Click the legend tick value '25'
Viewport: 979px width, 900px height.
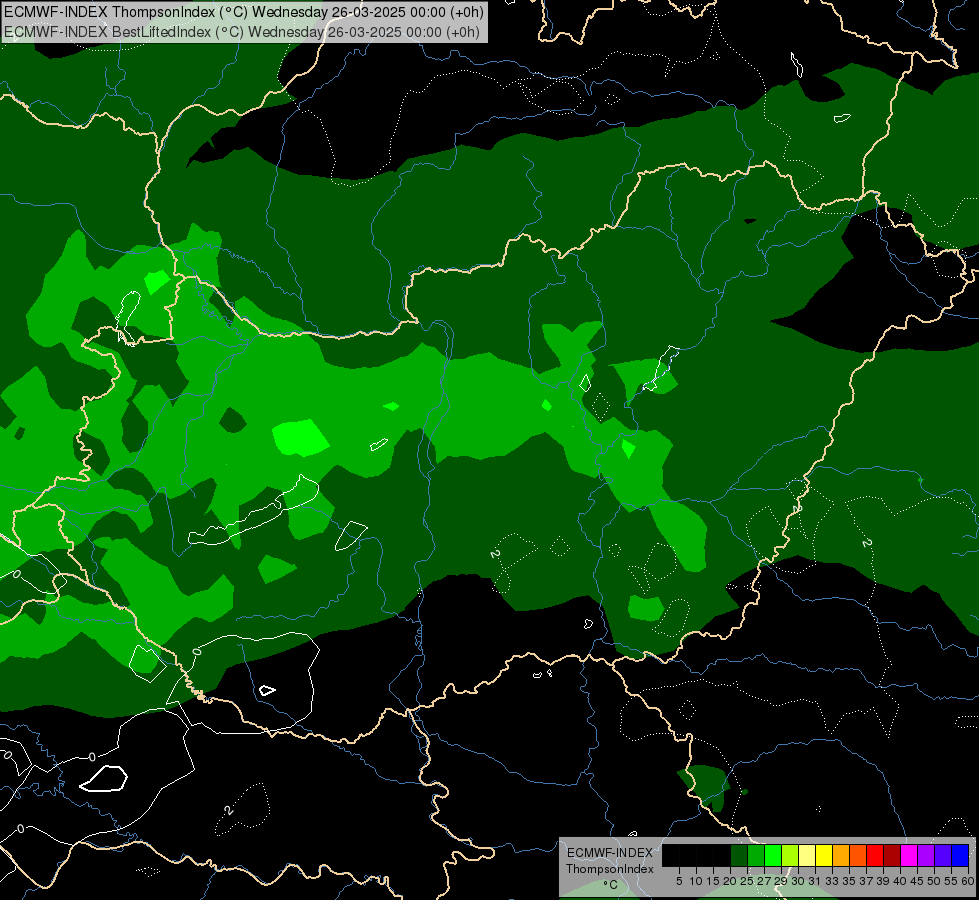(x=747, y=881)
